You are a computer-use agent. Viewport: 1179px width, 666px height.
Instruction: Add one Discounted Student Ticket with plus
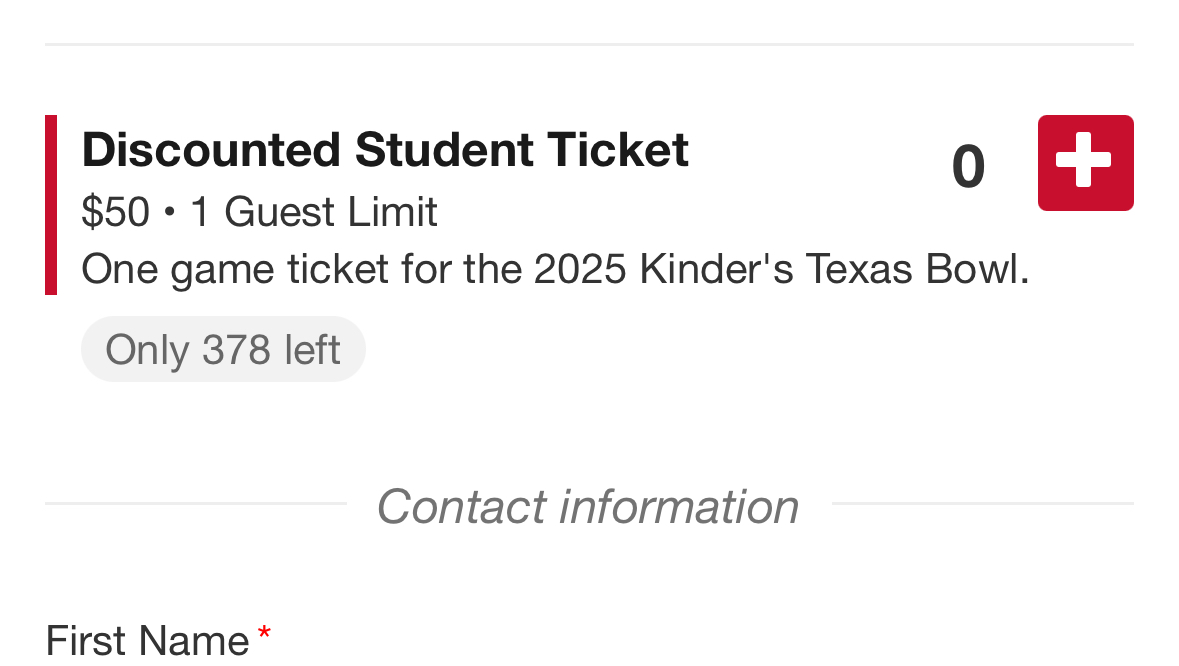click(x=1085, y=163)
